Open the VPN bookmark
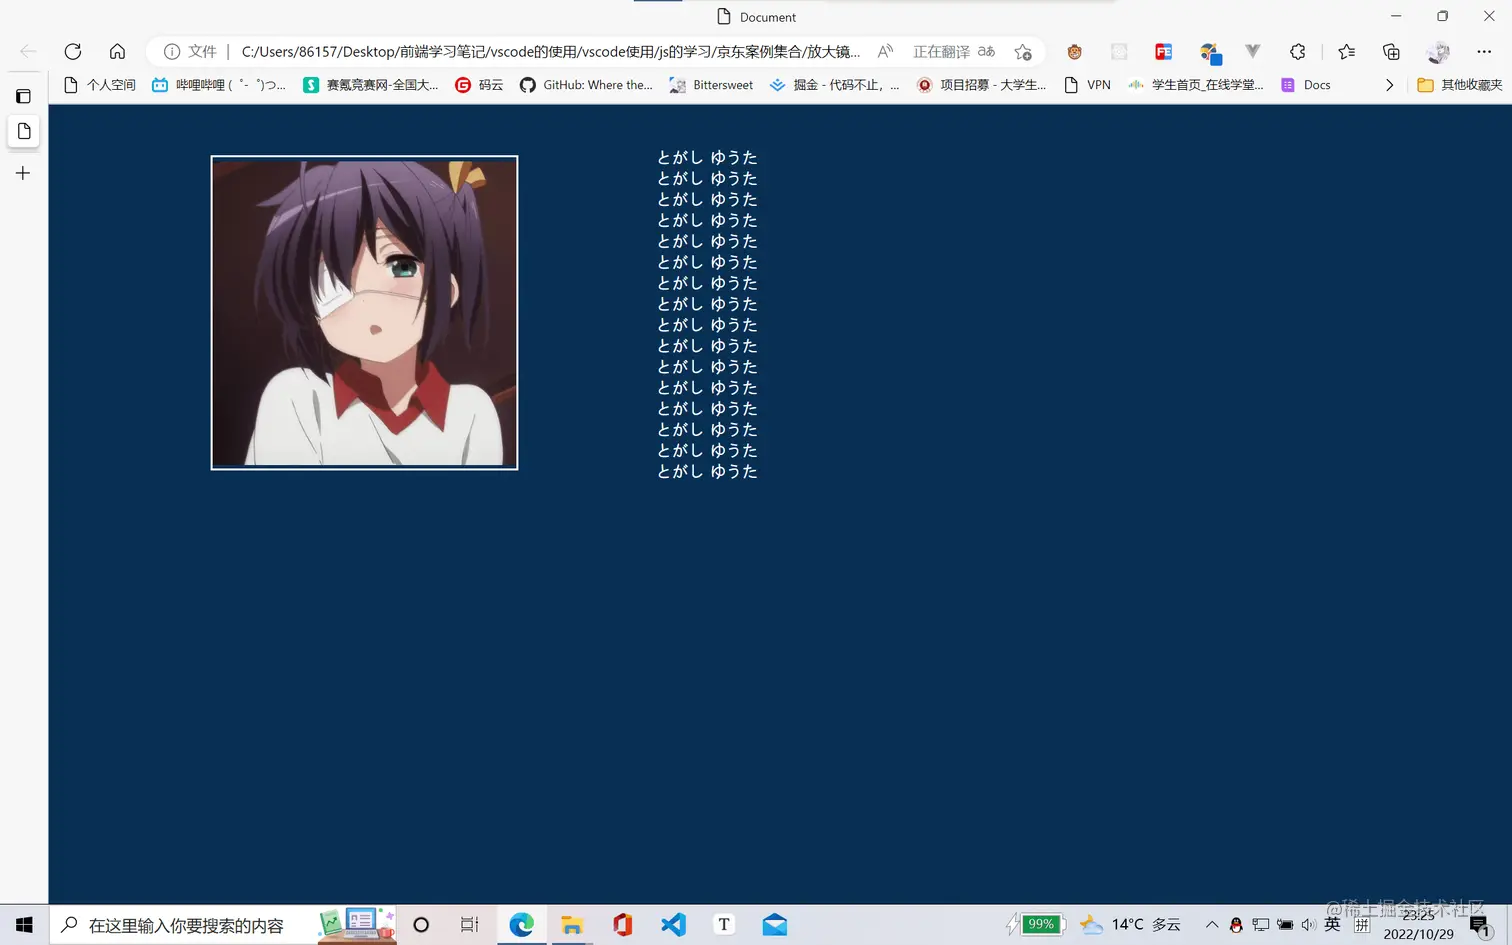1512x945 pixels. pos(1087,85)
